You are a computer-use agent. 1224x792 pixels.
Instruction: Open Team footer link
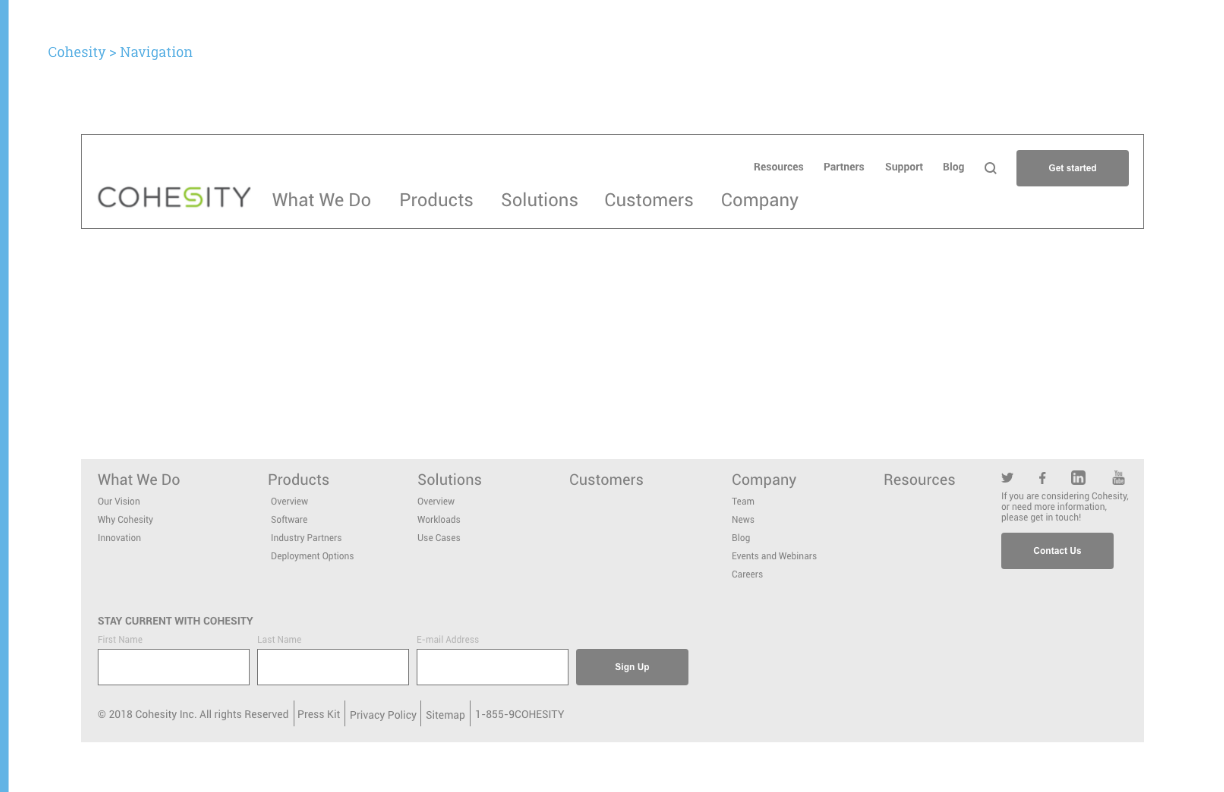click(x=743, y=501)
